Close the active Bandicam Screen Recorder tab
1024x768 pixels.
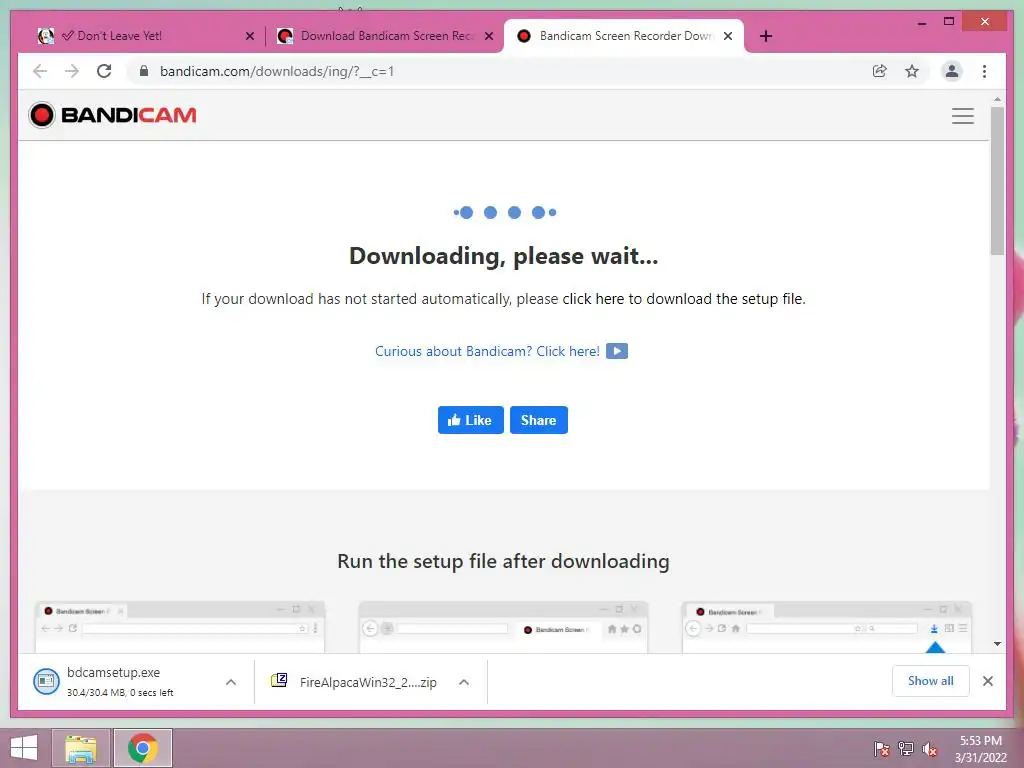[728, 37]
